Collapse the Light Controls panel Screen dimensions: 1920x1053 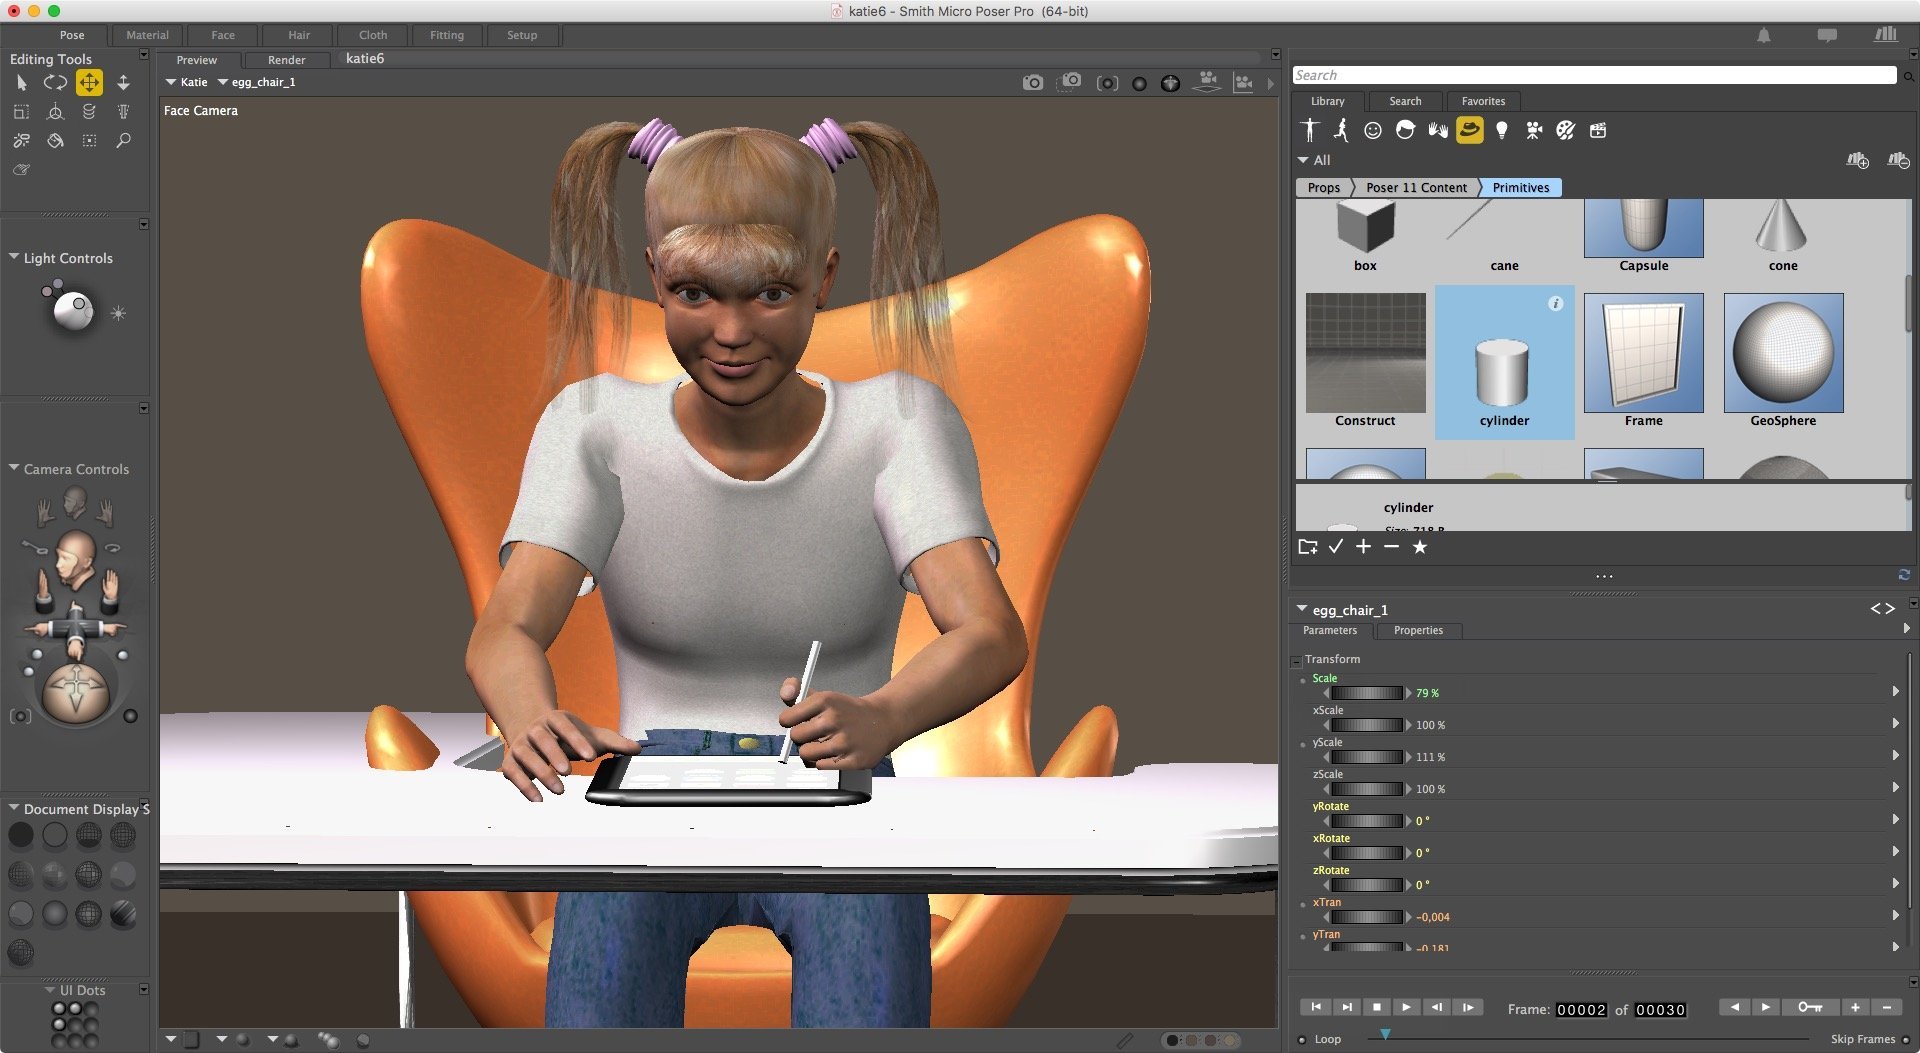pos(14,258)
